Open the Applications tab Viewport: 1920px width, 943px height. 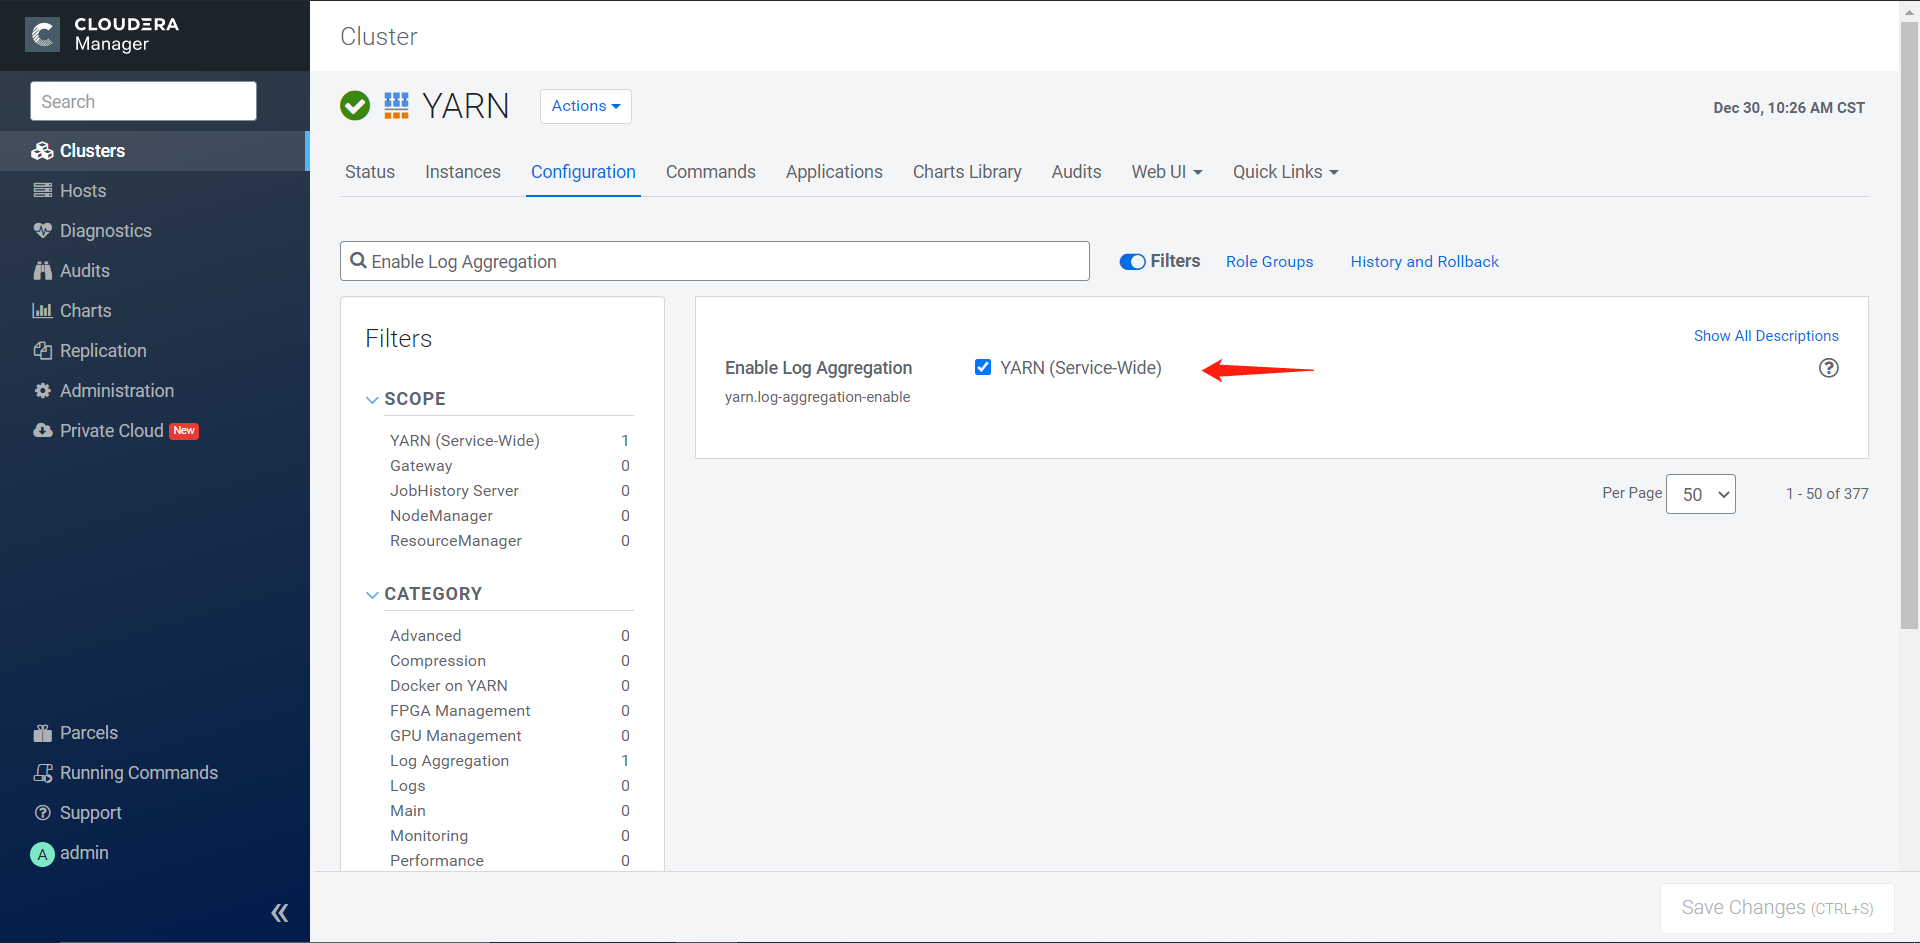tap(834, 172)
